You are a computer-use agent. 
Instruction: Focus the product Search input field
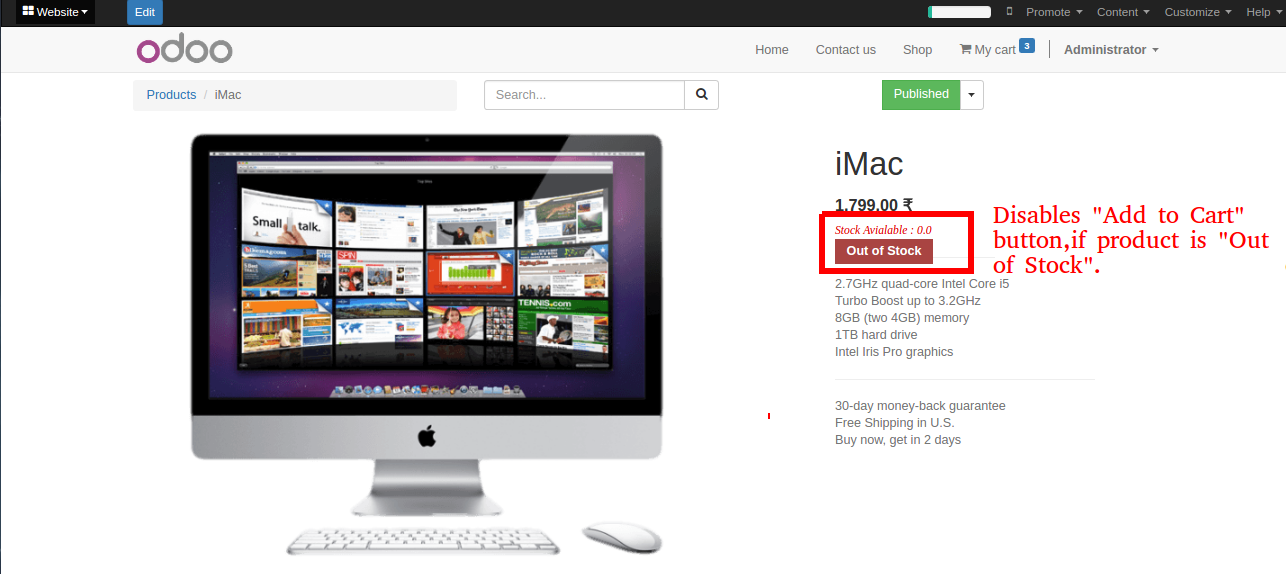click(585, 95)
